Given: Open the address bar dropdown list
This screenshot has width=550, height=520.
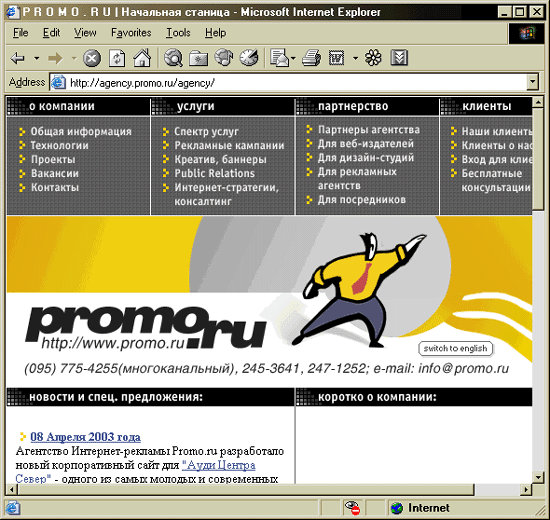Looking at the screenshot, I should point(533,82).
